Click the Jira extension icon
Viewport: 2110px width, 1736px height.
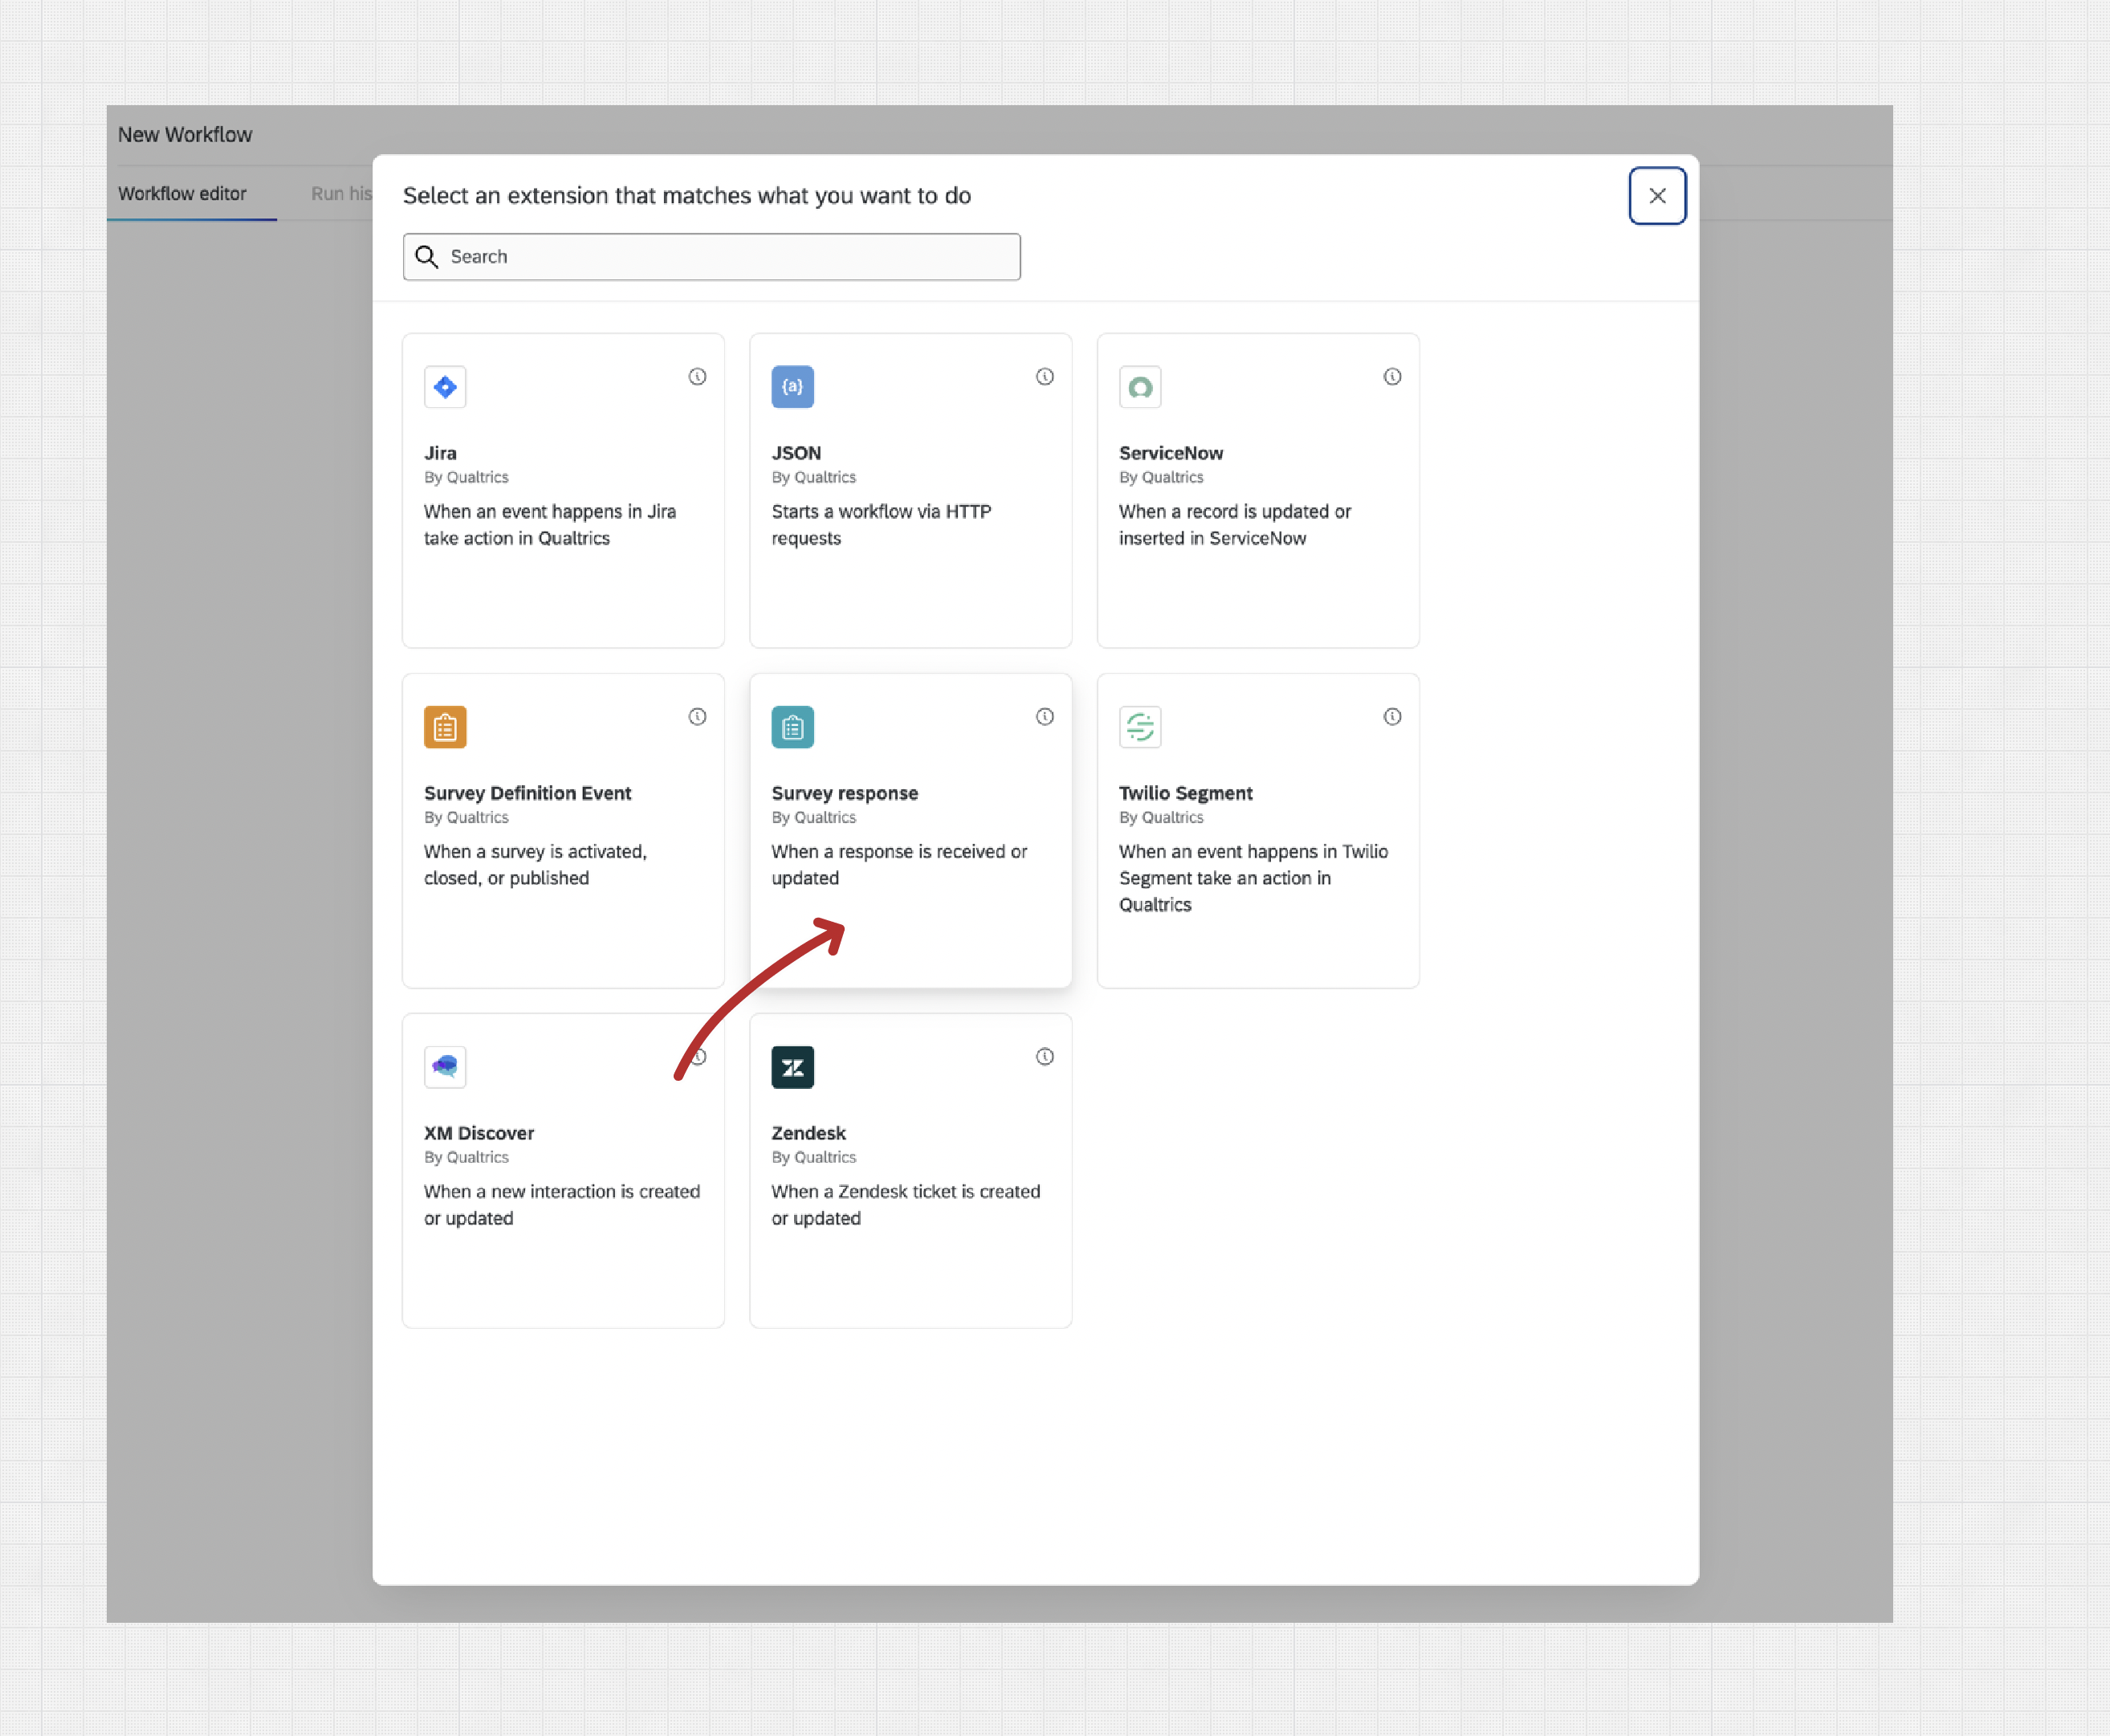point(445,387)
